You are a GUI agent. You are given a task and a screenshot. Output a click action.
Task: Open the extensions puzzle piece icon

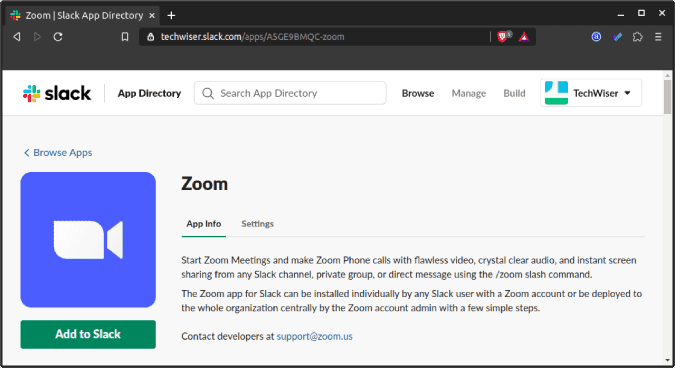(638, 37)
